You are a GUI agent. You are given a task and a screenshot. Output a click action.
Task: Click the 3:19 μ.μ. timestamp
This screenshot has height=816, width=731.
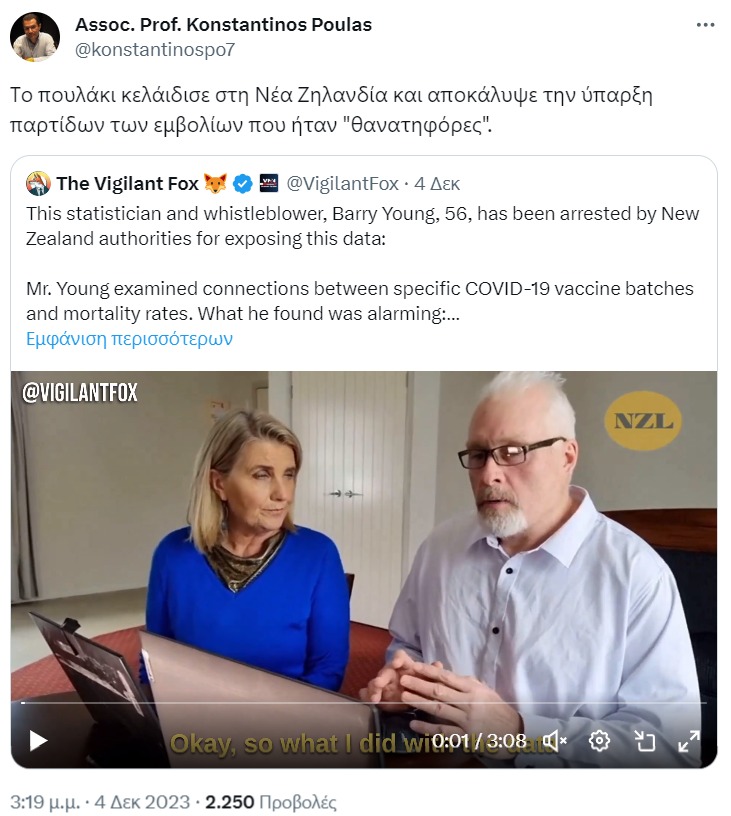(45, 802)
